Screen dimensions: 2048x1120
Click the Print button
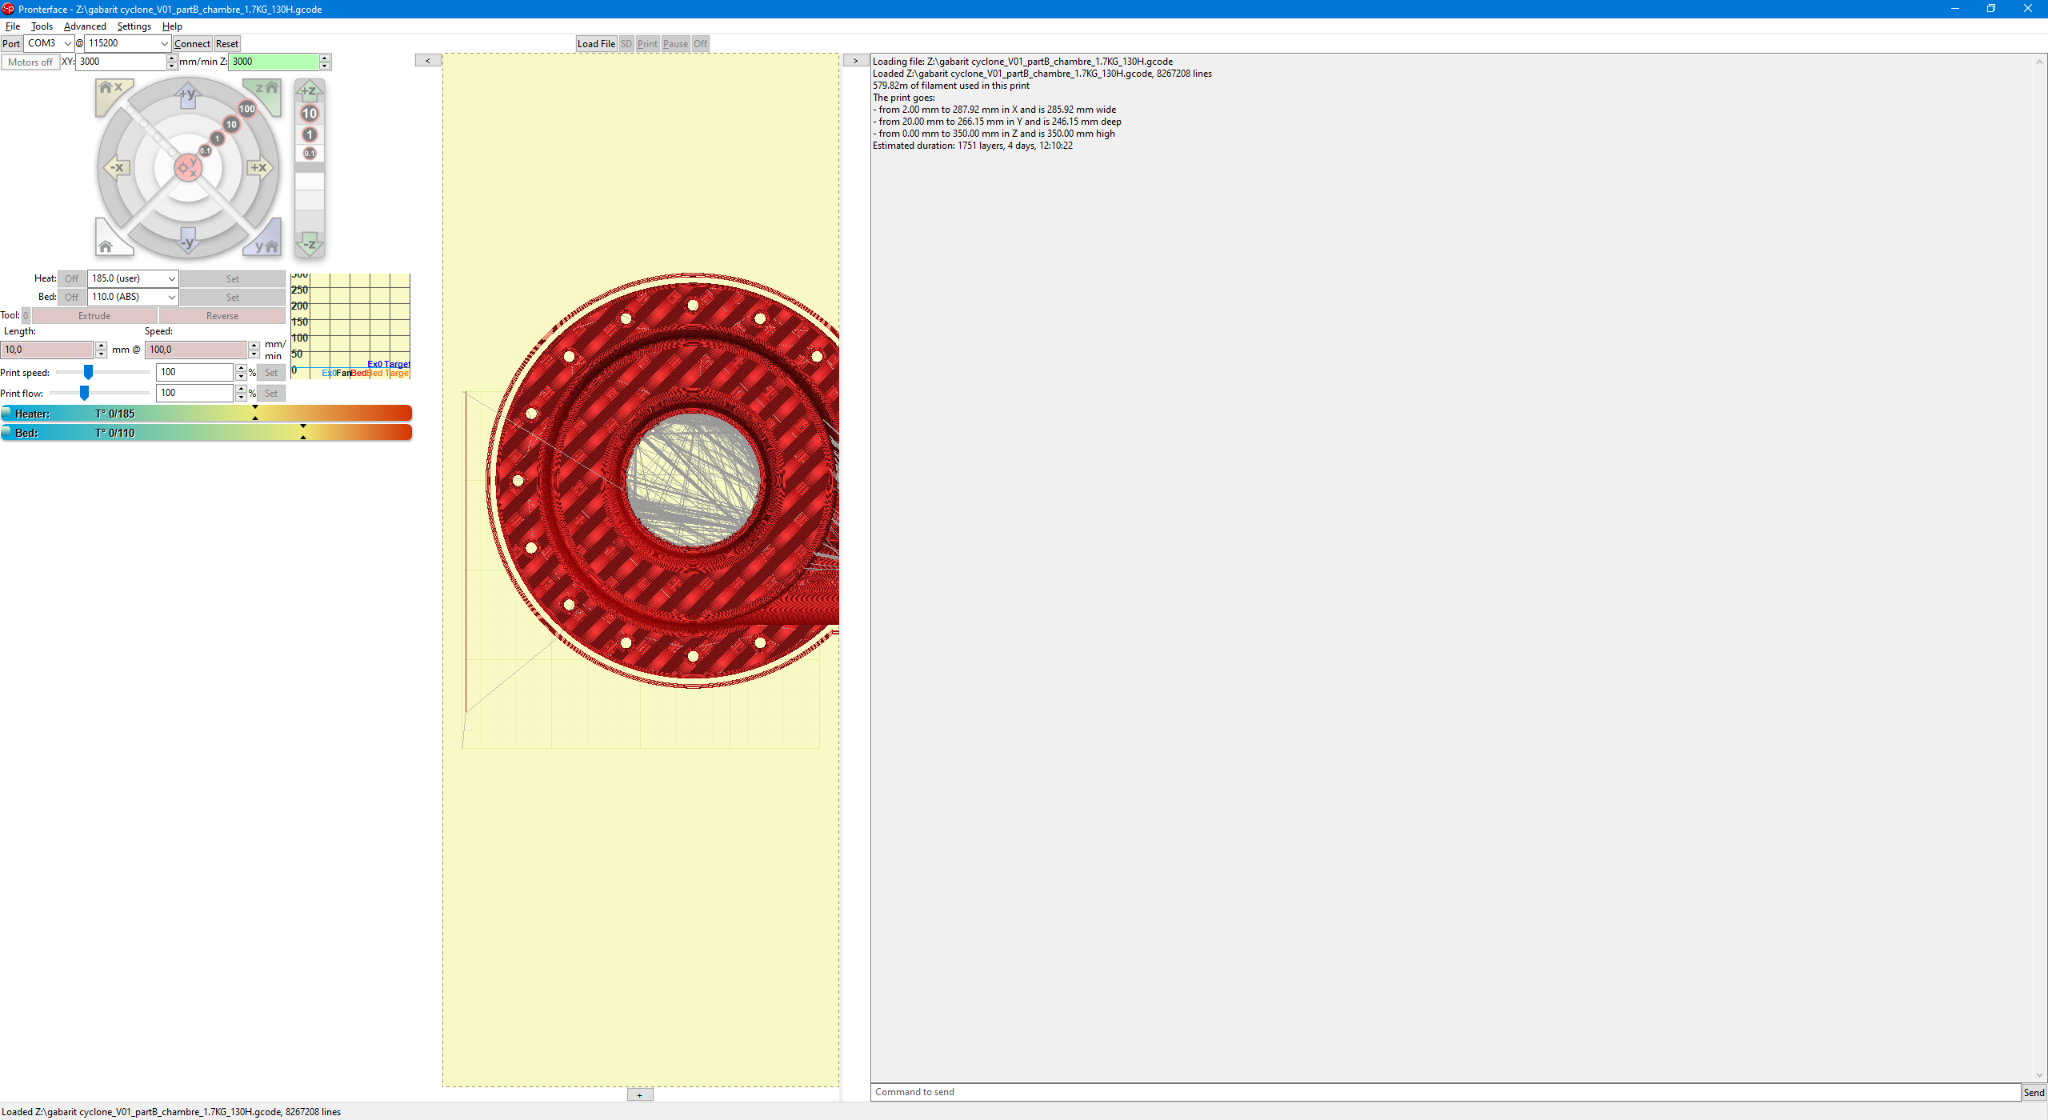pyautogui.click(x=647, y=44)
